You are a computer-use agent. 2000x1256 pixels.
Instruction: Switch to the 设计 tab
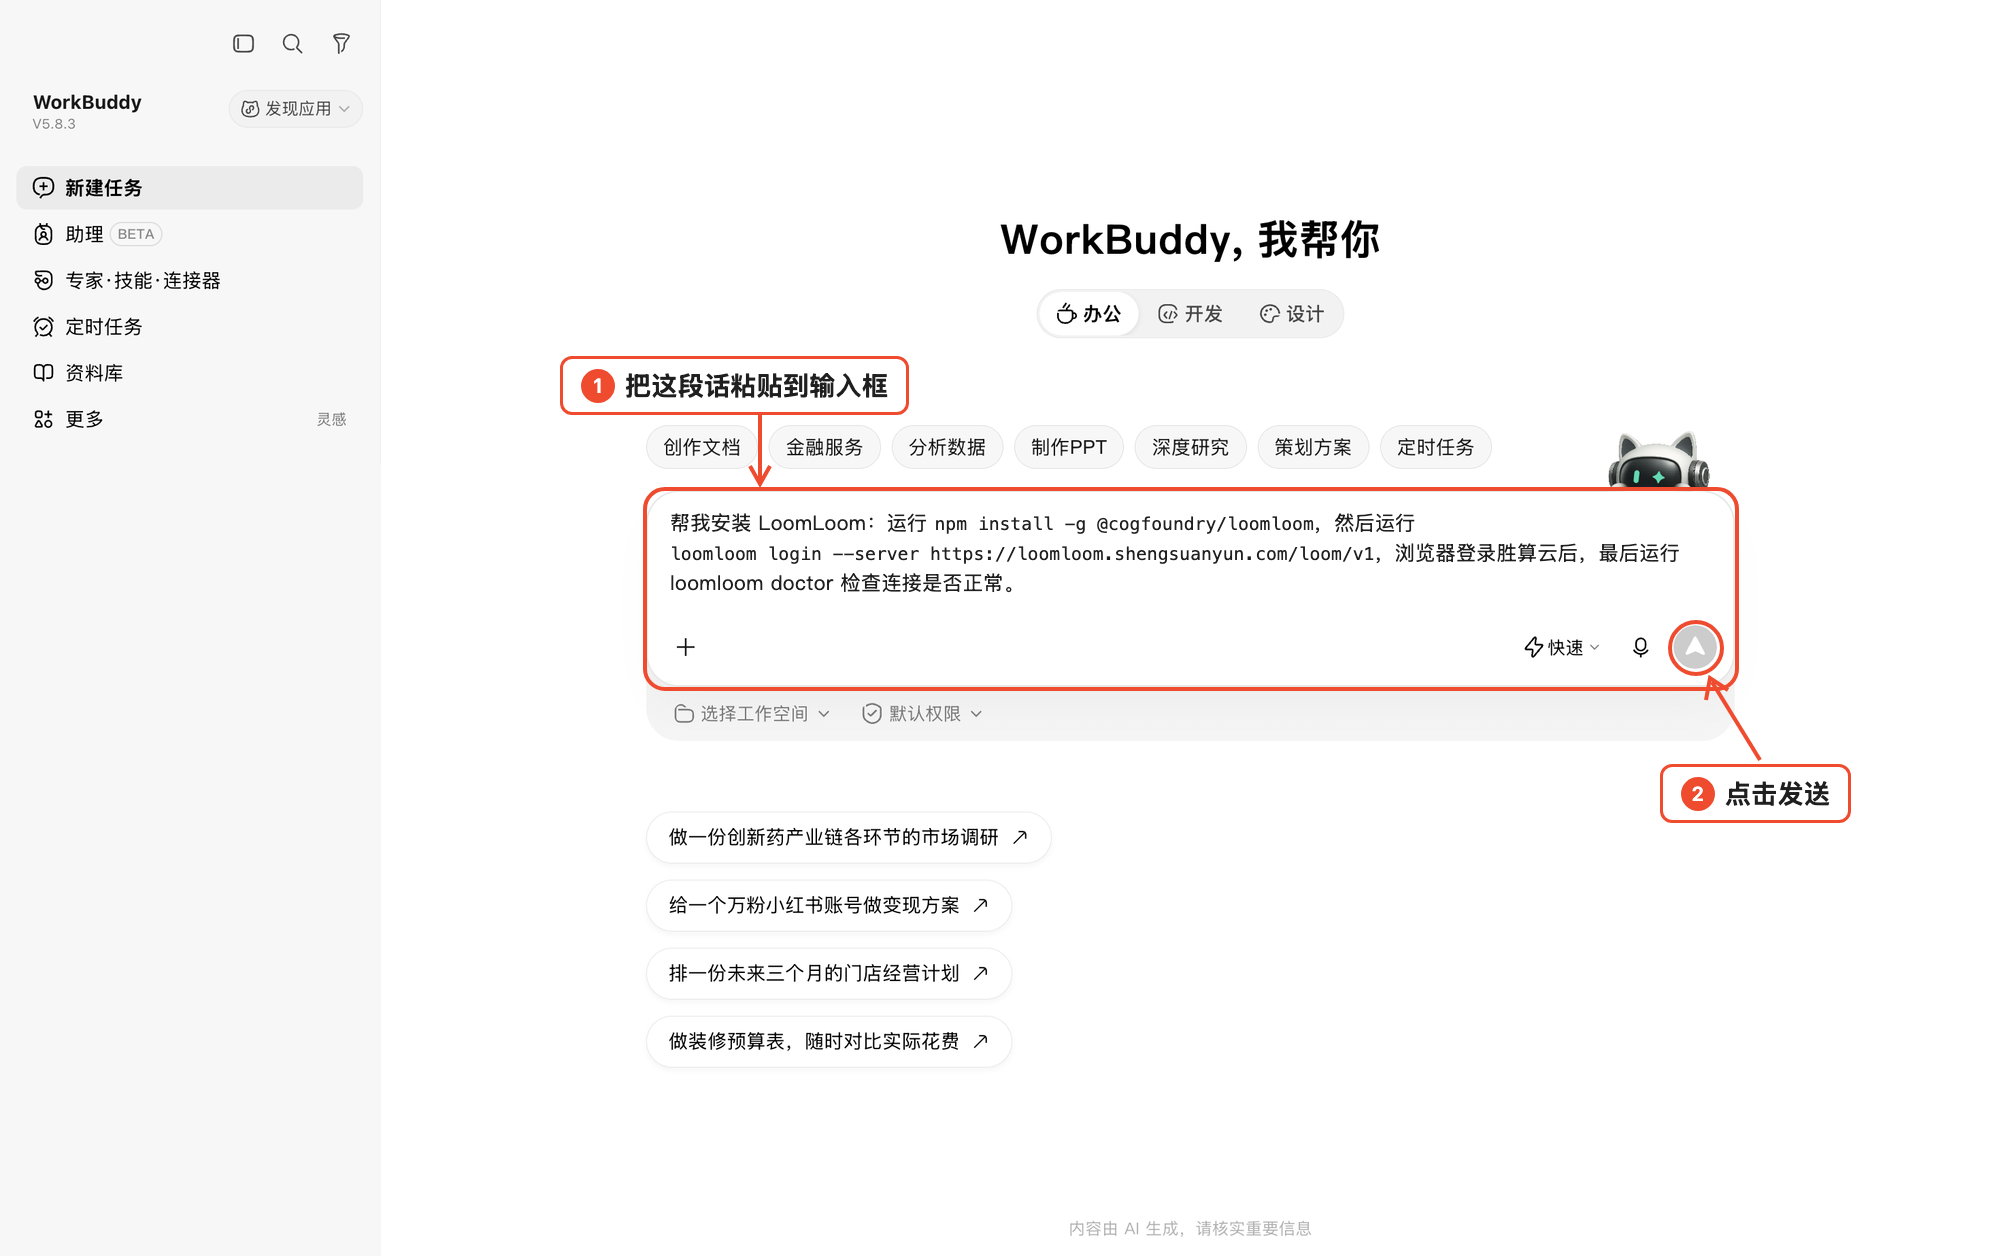pos(1291,314)
